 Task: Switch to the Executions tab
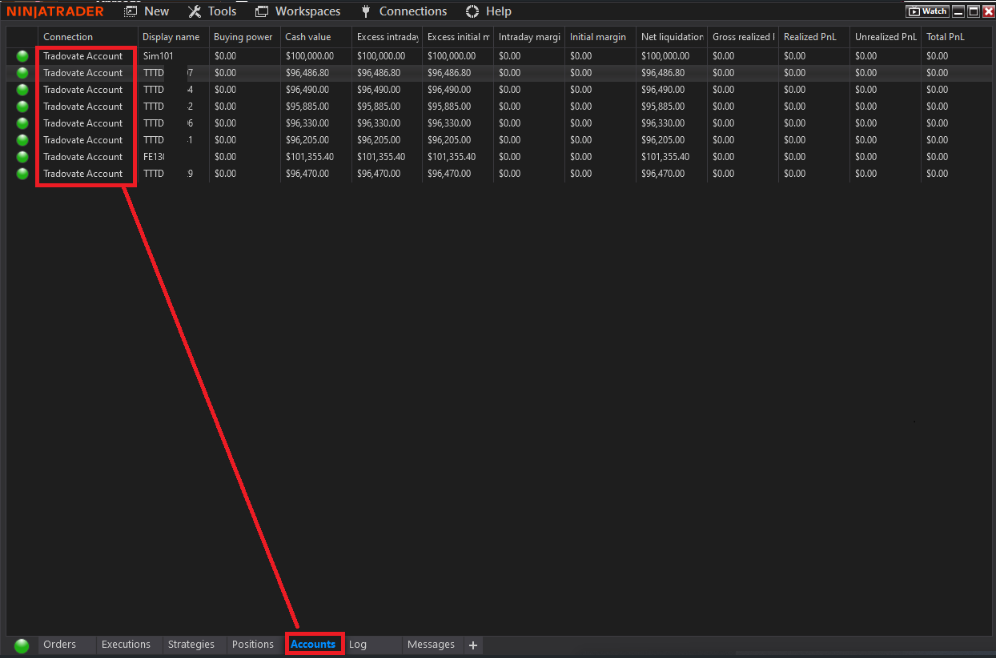[126, 645]
